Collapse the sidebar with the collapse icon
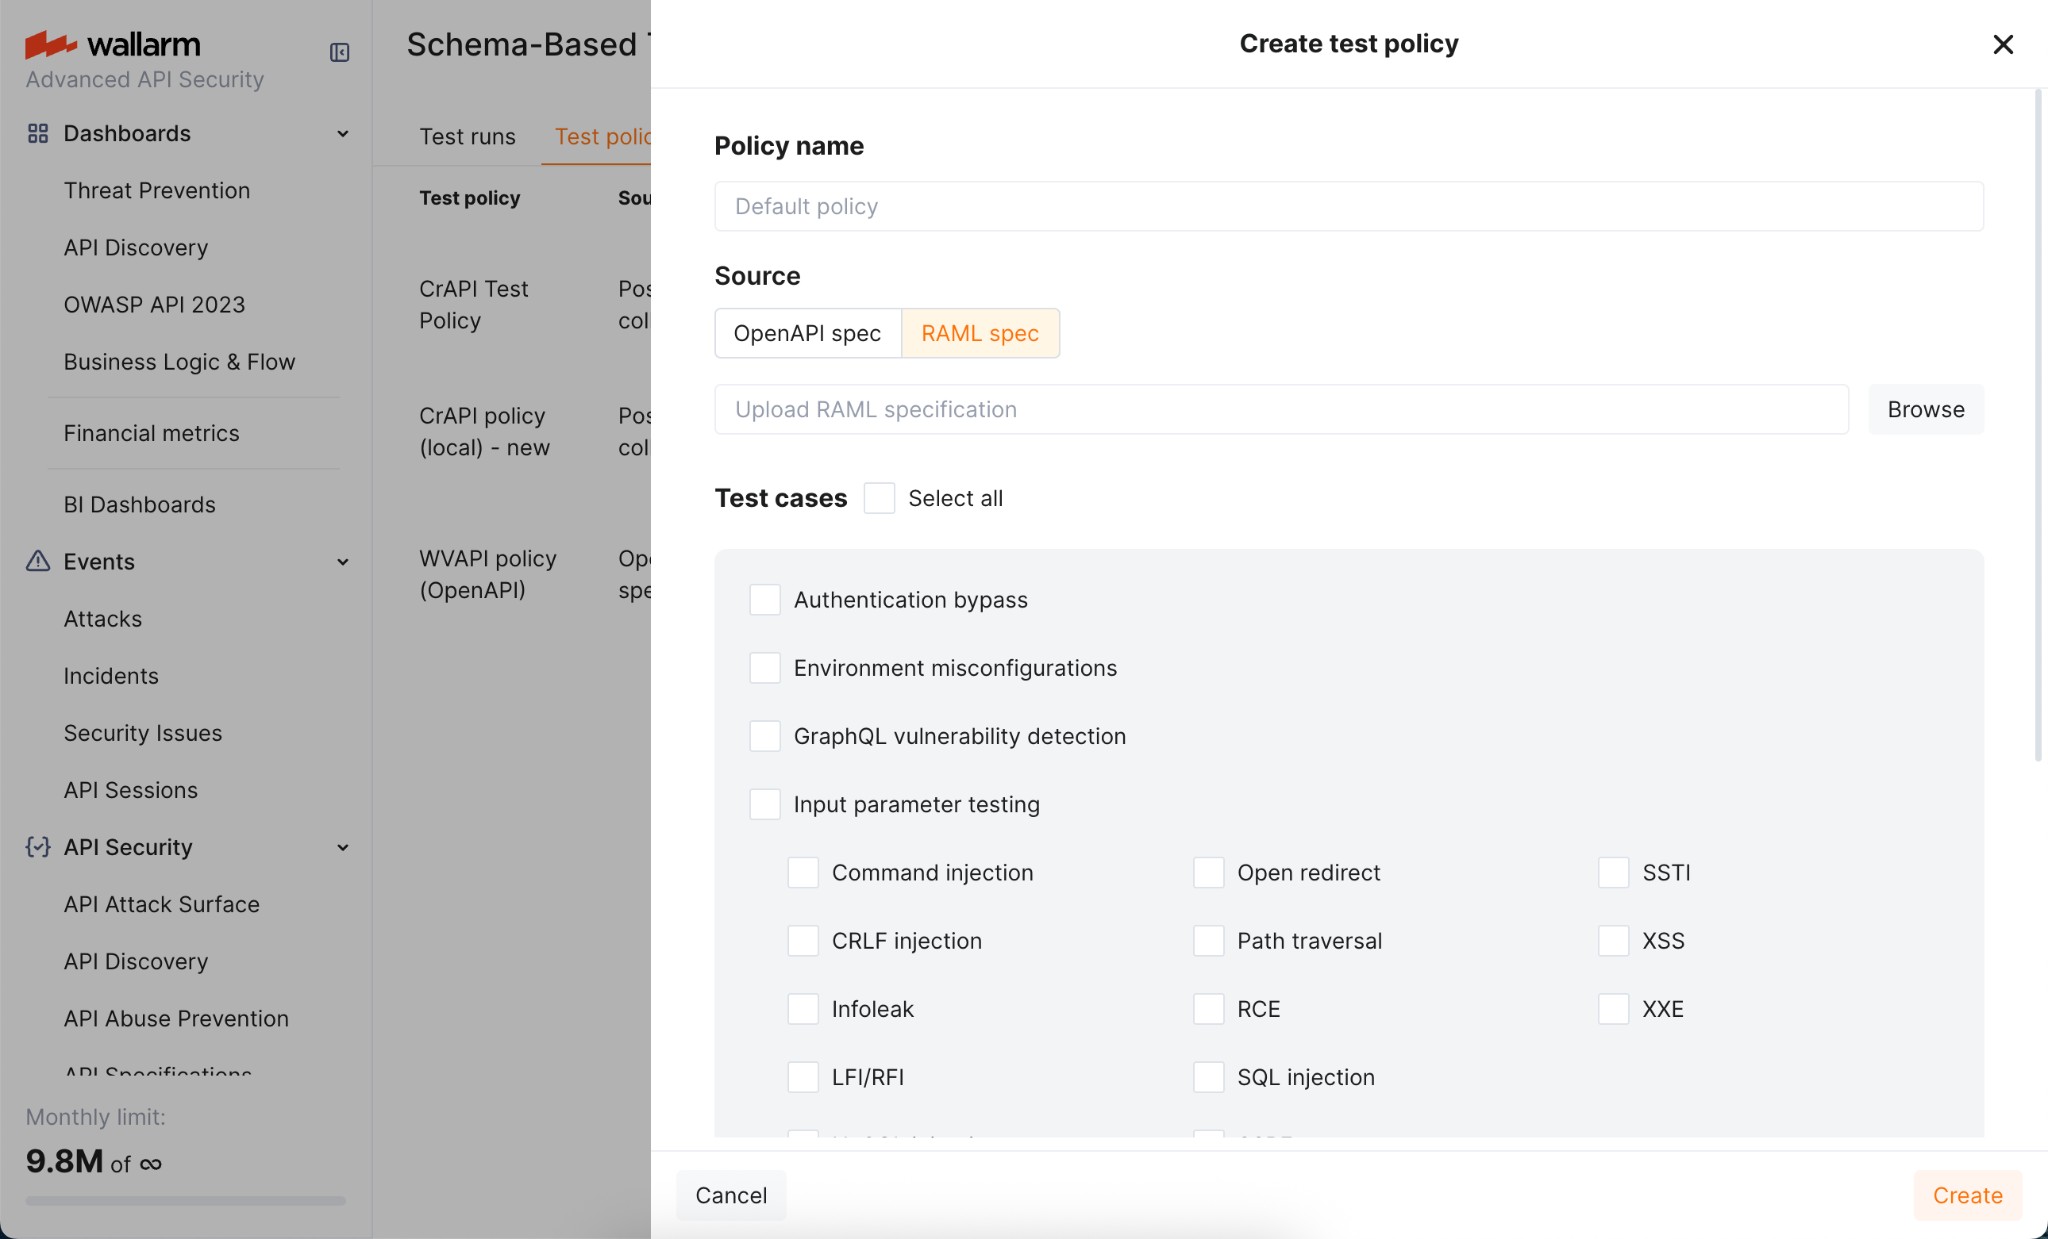This screenshot has height=1239, width=2048. tap(339, 53)
